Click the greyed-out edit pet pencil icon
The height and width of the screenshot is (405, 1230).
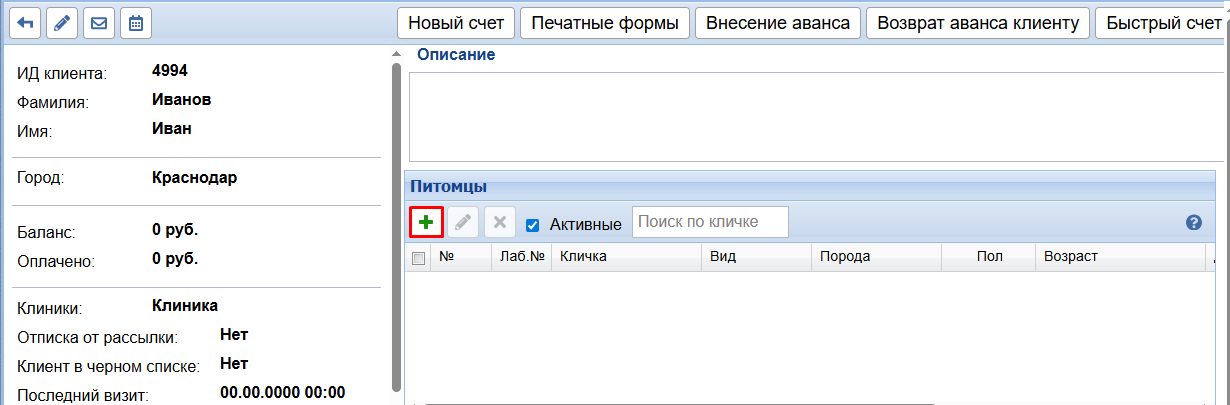click(463, 222)
